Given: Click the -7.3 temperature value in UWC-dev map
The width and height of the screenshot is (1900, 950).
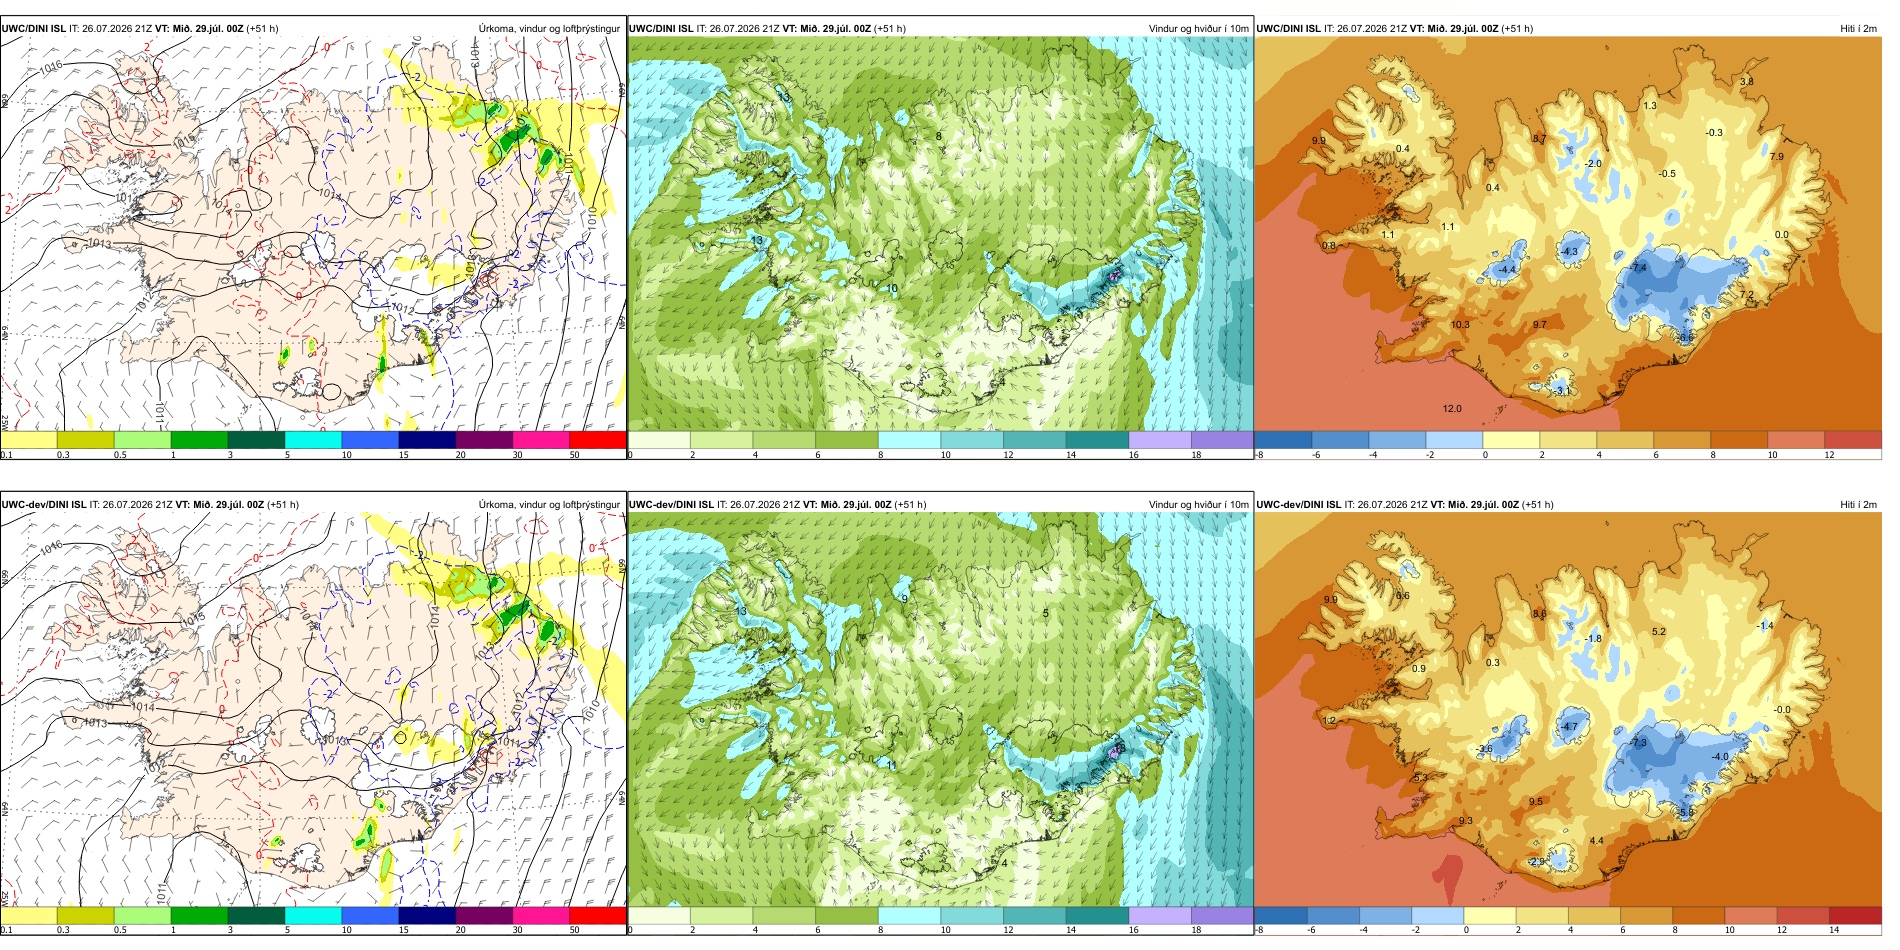Looking at the screenshot, I should click(1638, 743).
